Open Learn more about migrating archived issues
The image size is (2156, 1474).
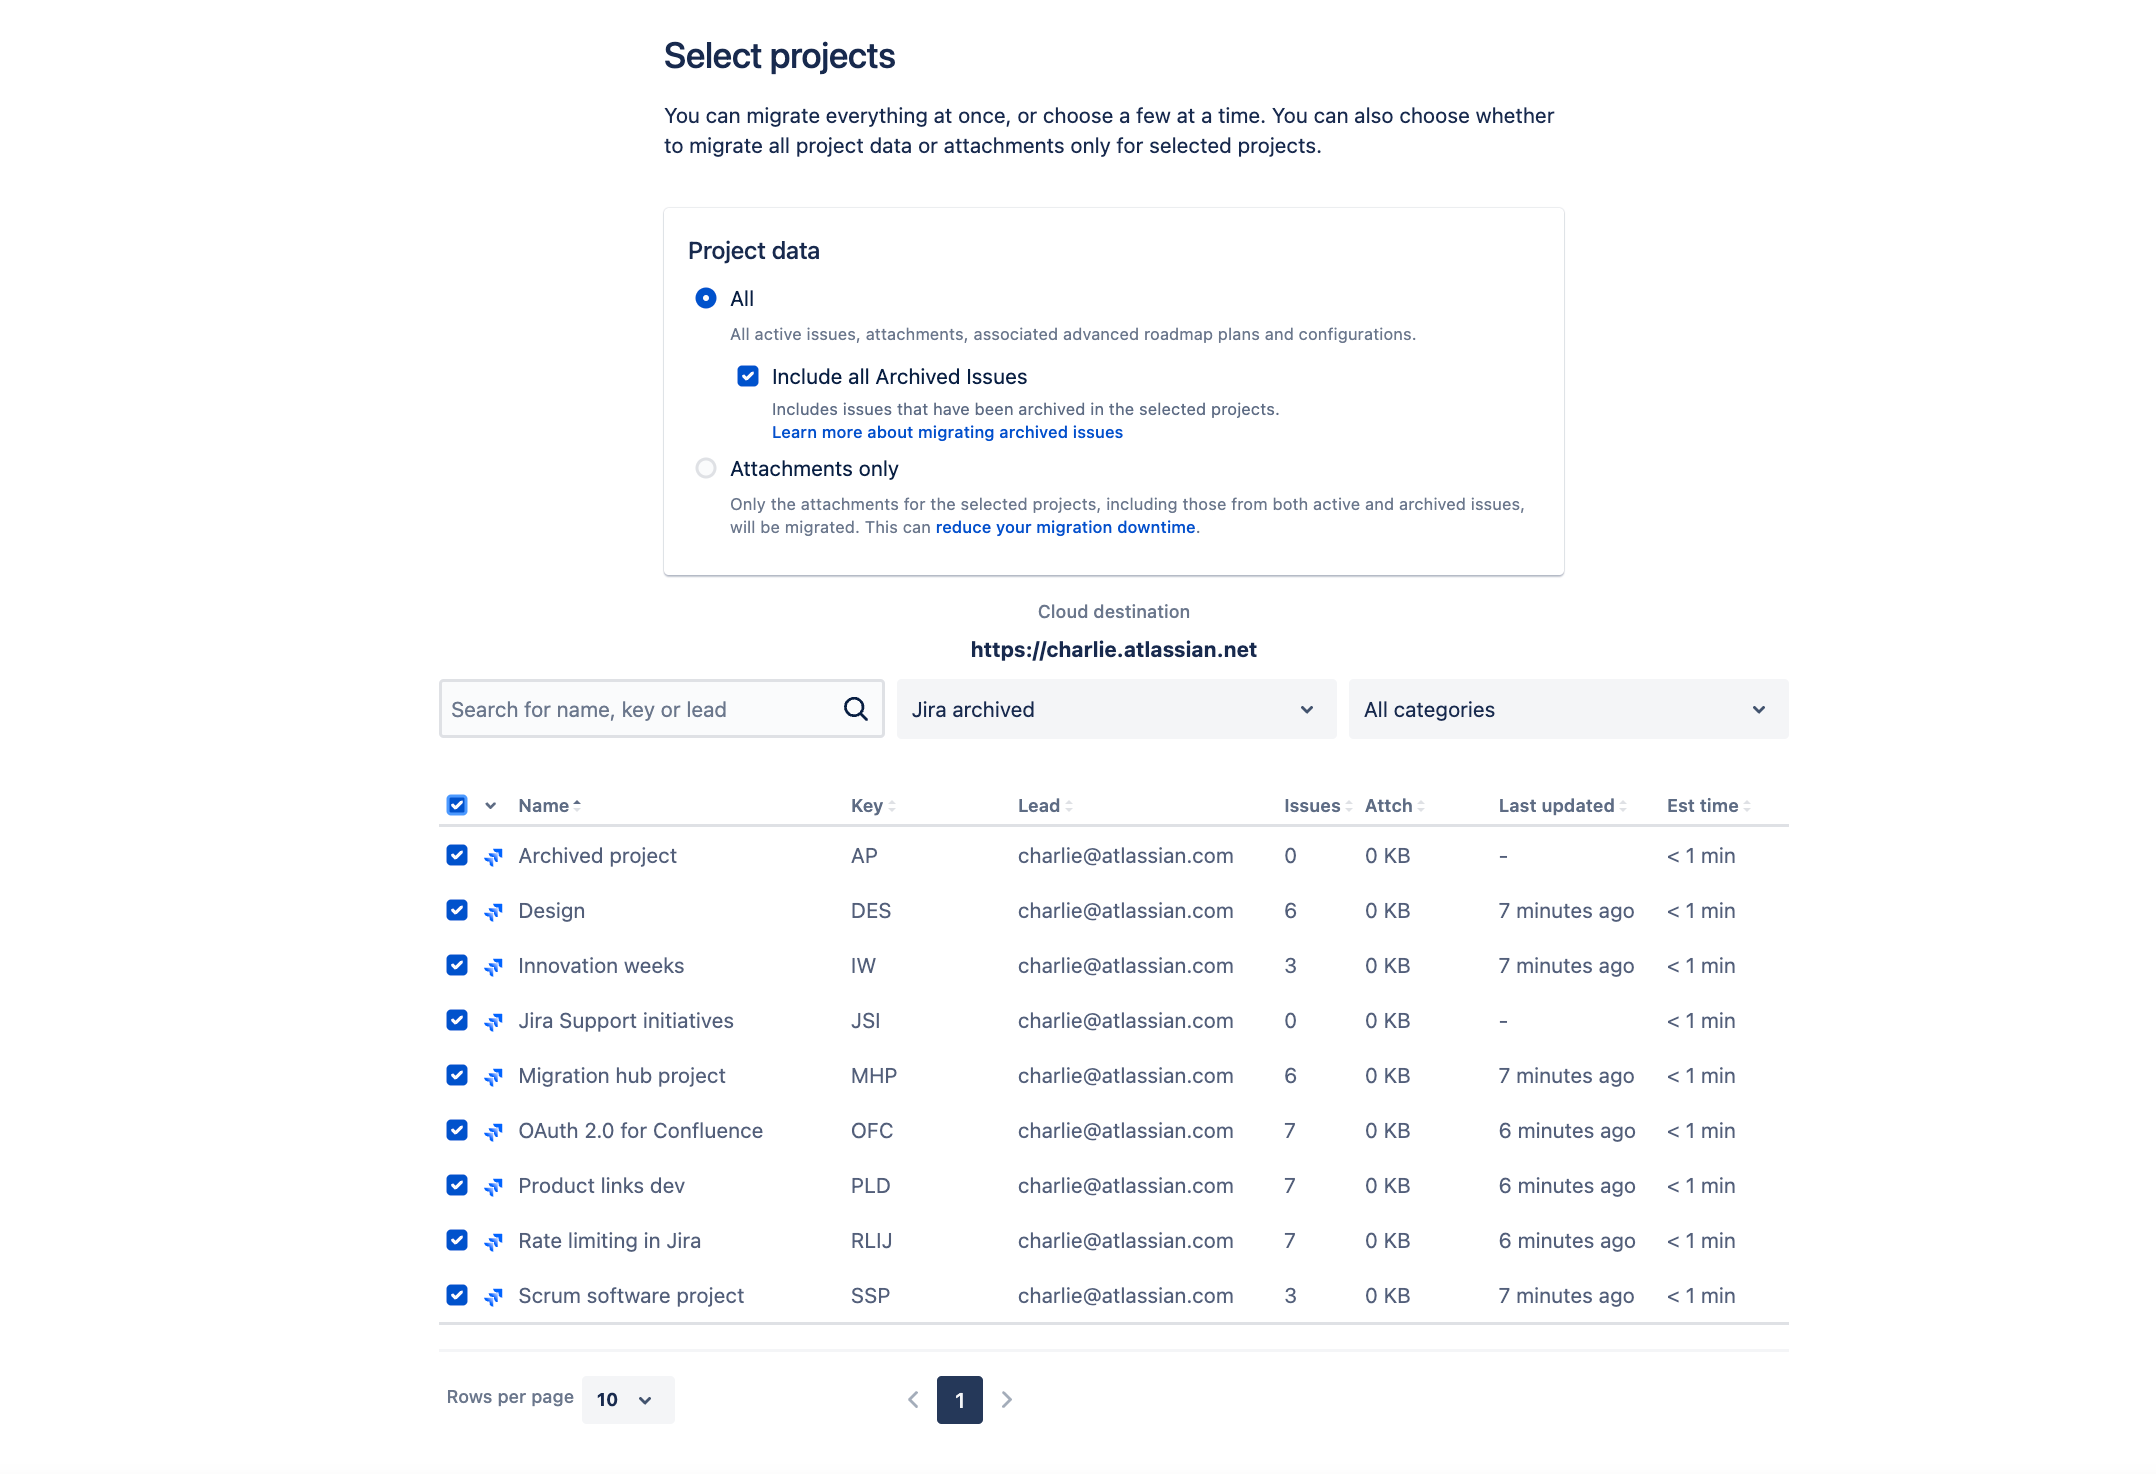[x=947, y=431]
